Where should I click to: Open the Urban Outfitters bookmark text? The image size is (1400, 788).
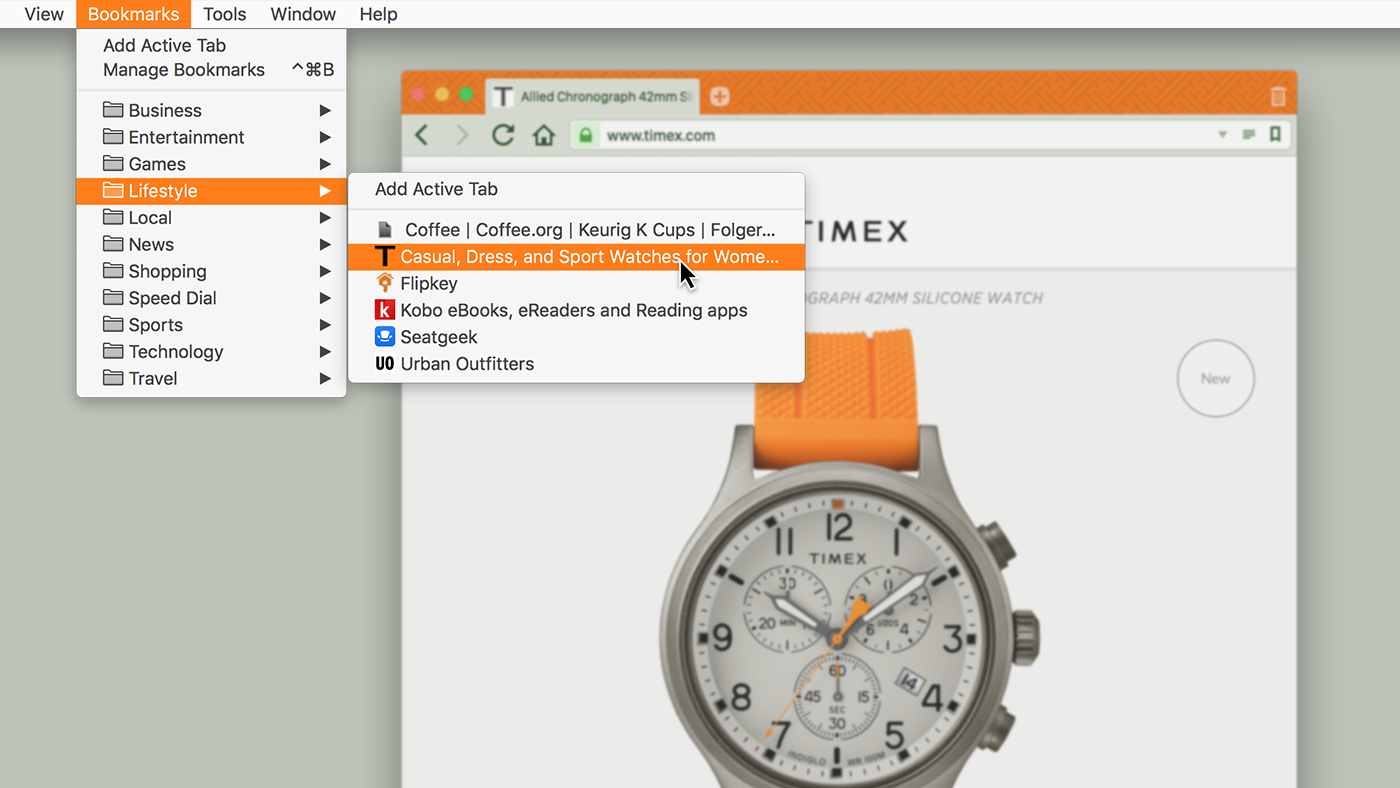[x=467, y=364]
